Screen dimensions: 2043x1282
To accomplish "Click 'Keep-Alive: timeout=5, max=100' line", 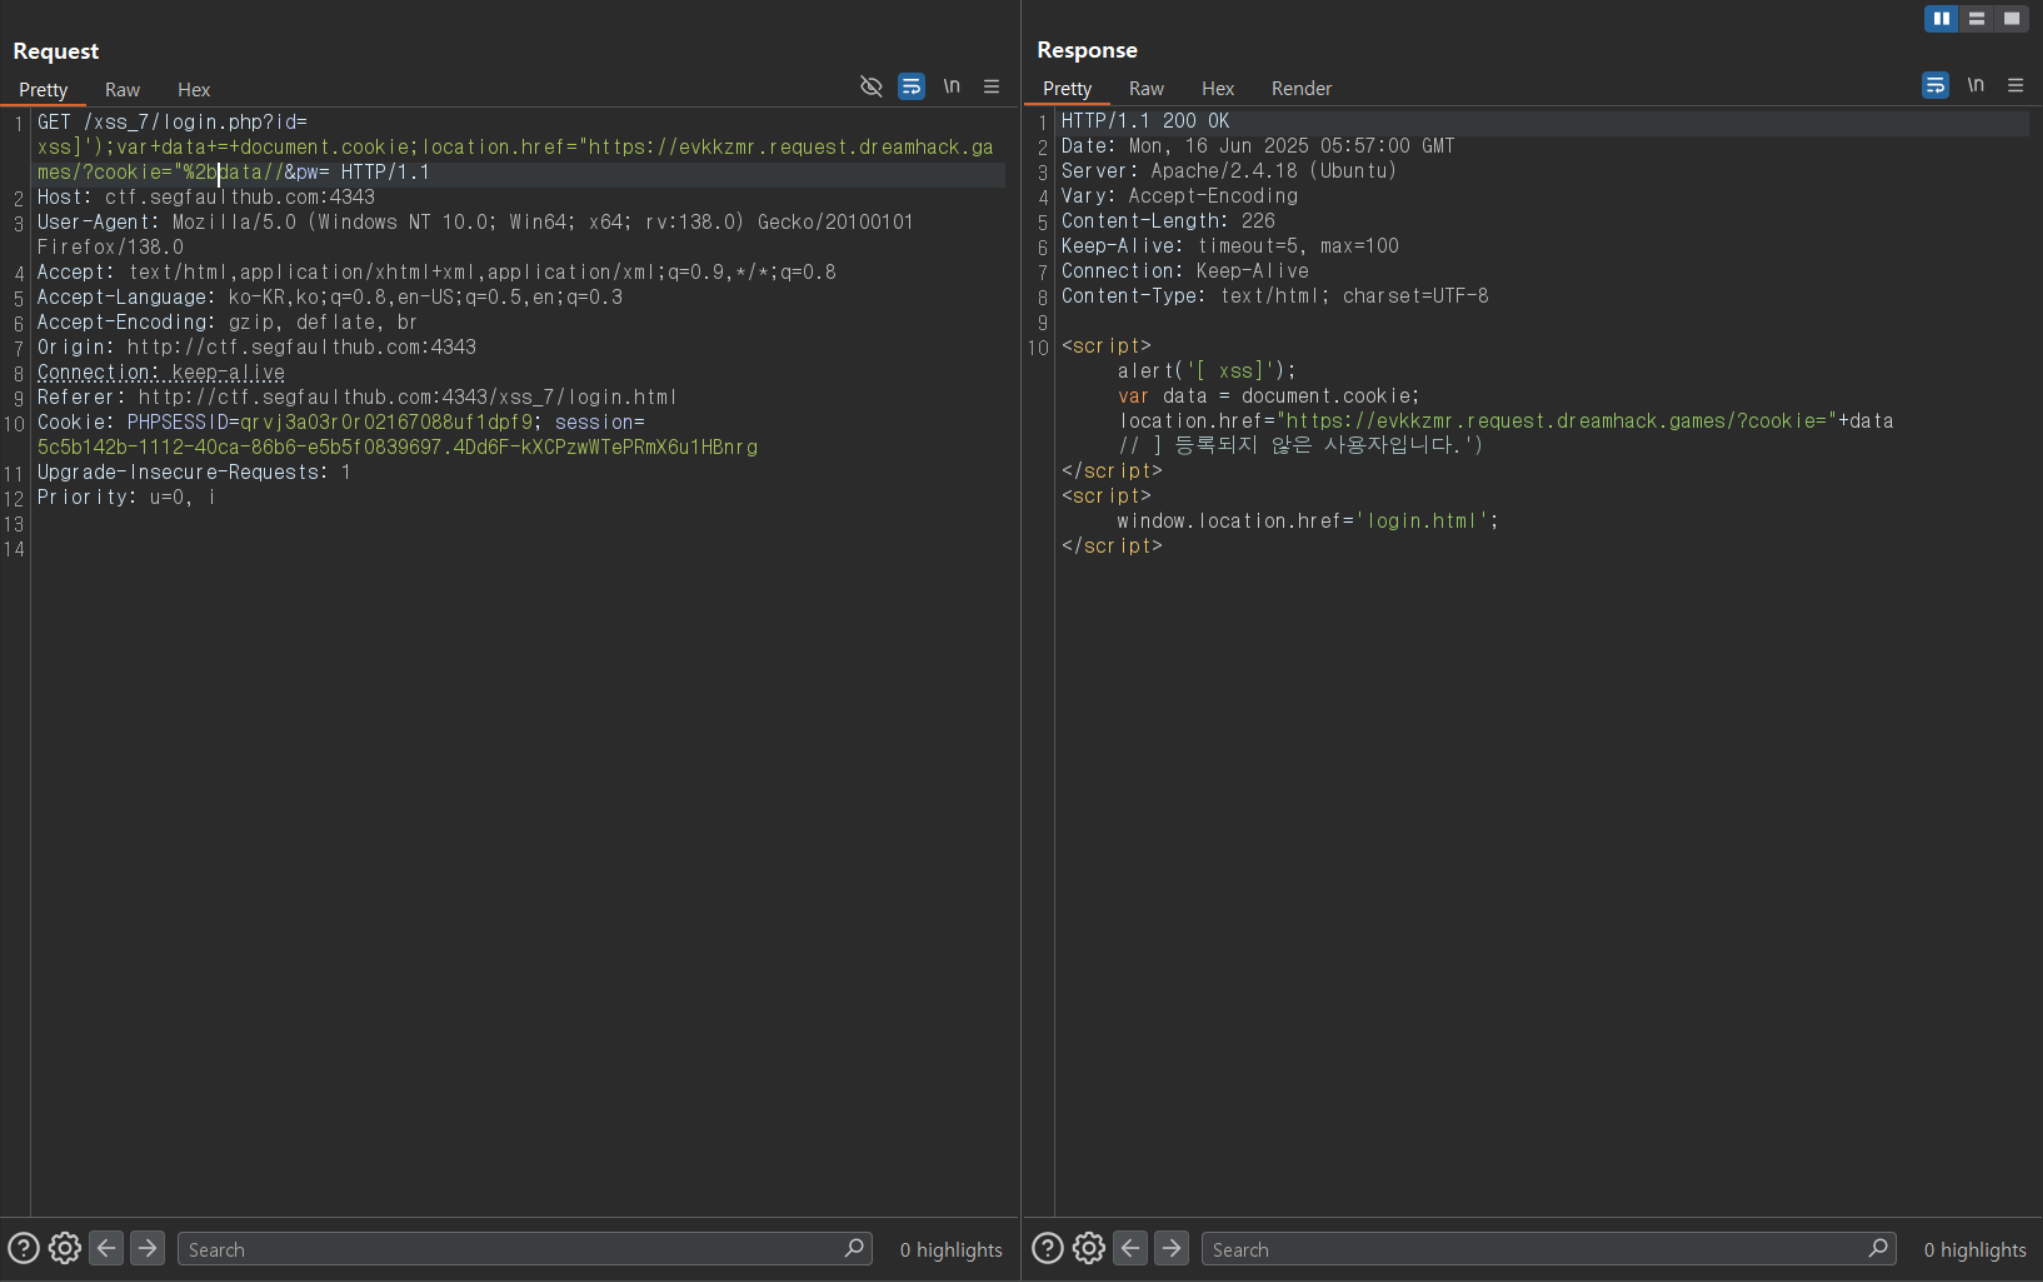I will pyautogui.click(x=1230, y=246).
